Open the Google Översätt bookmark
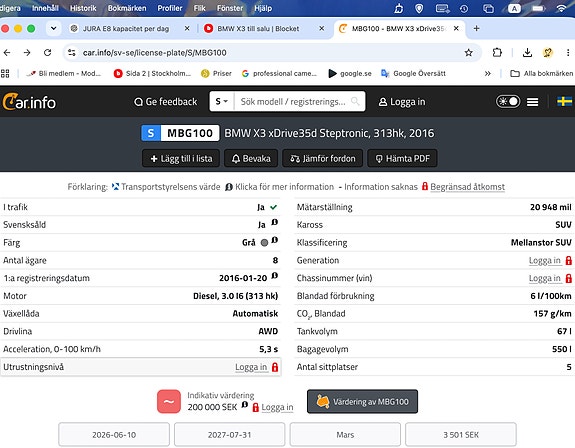The width and height of the screenshot is (575, 448). pyautogui.click(x=414, y=74)
